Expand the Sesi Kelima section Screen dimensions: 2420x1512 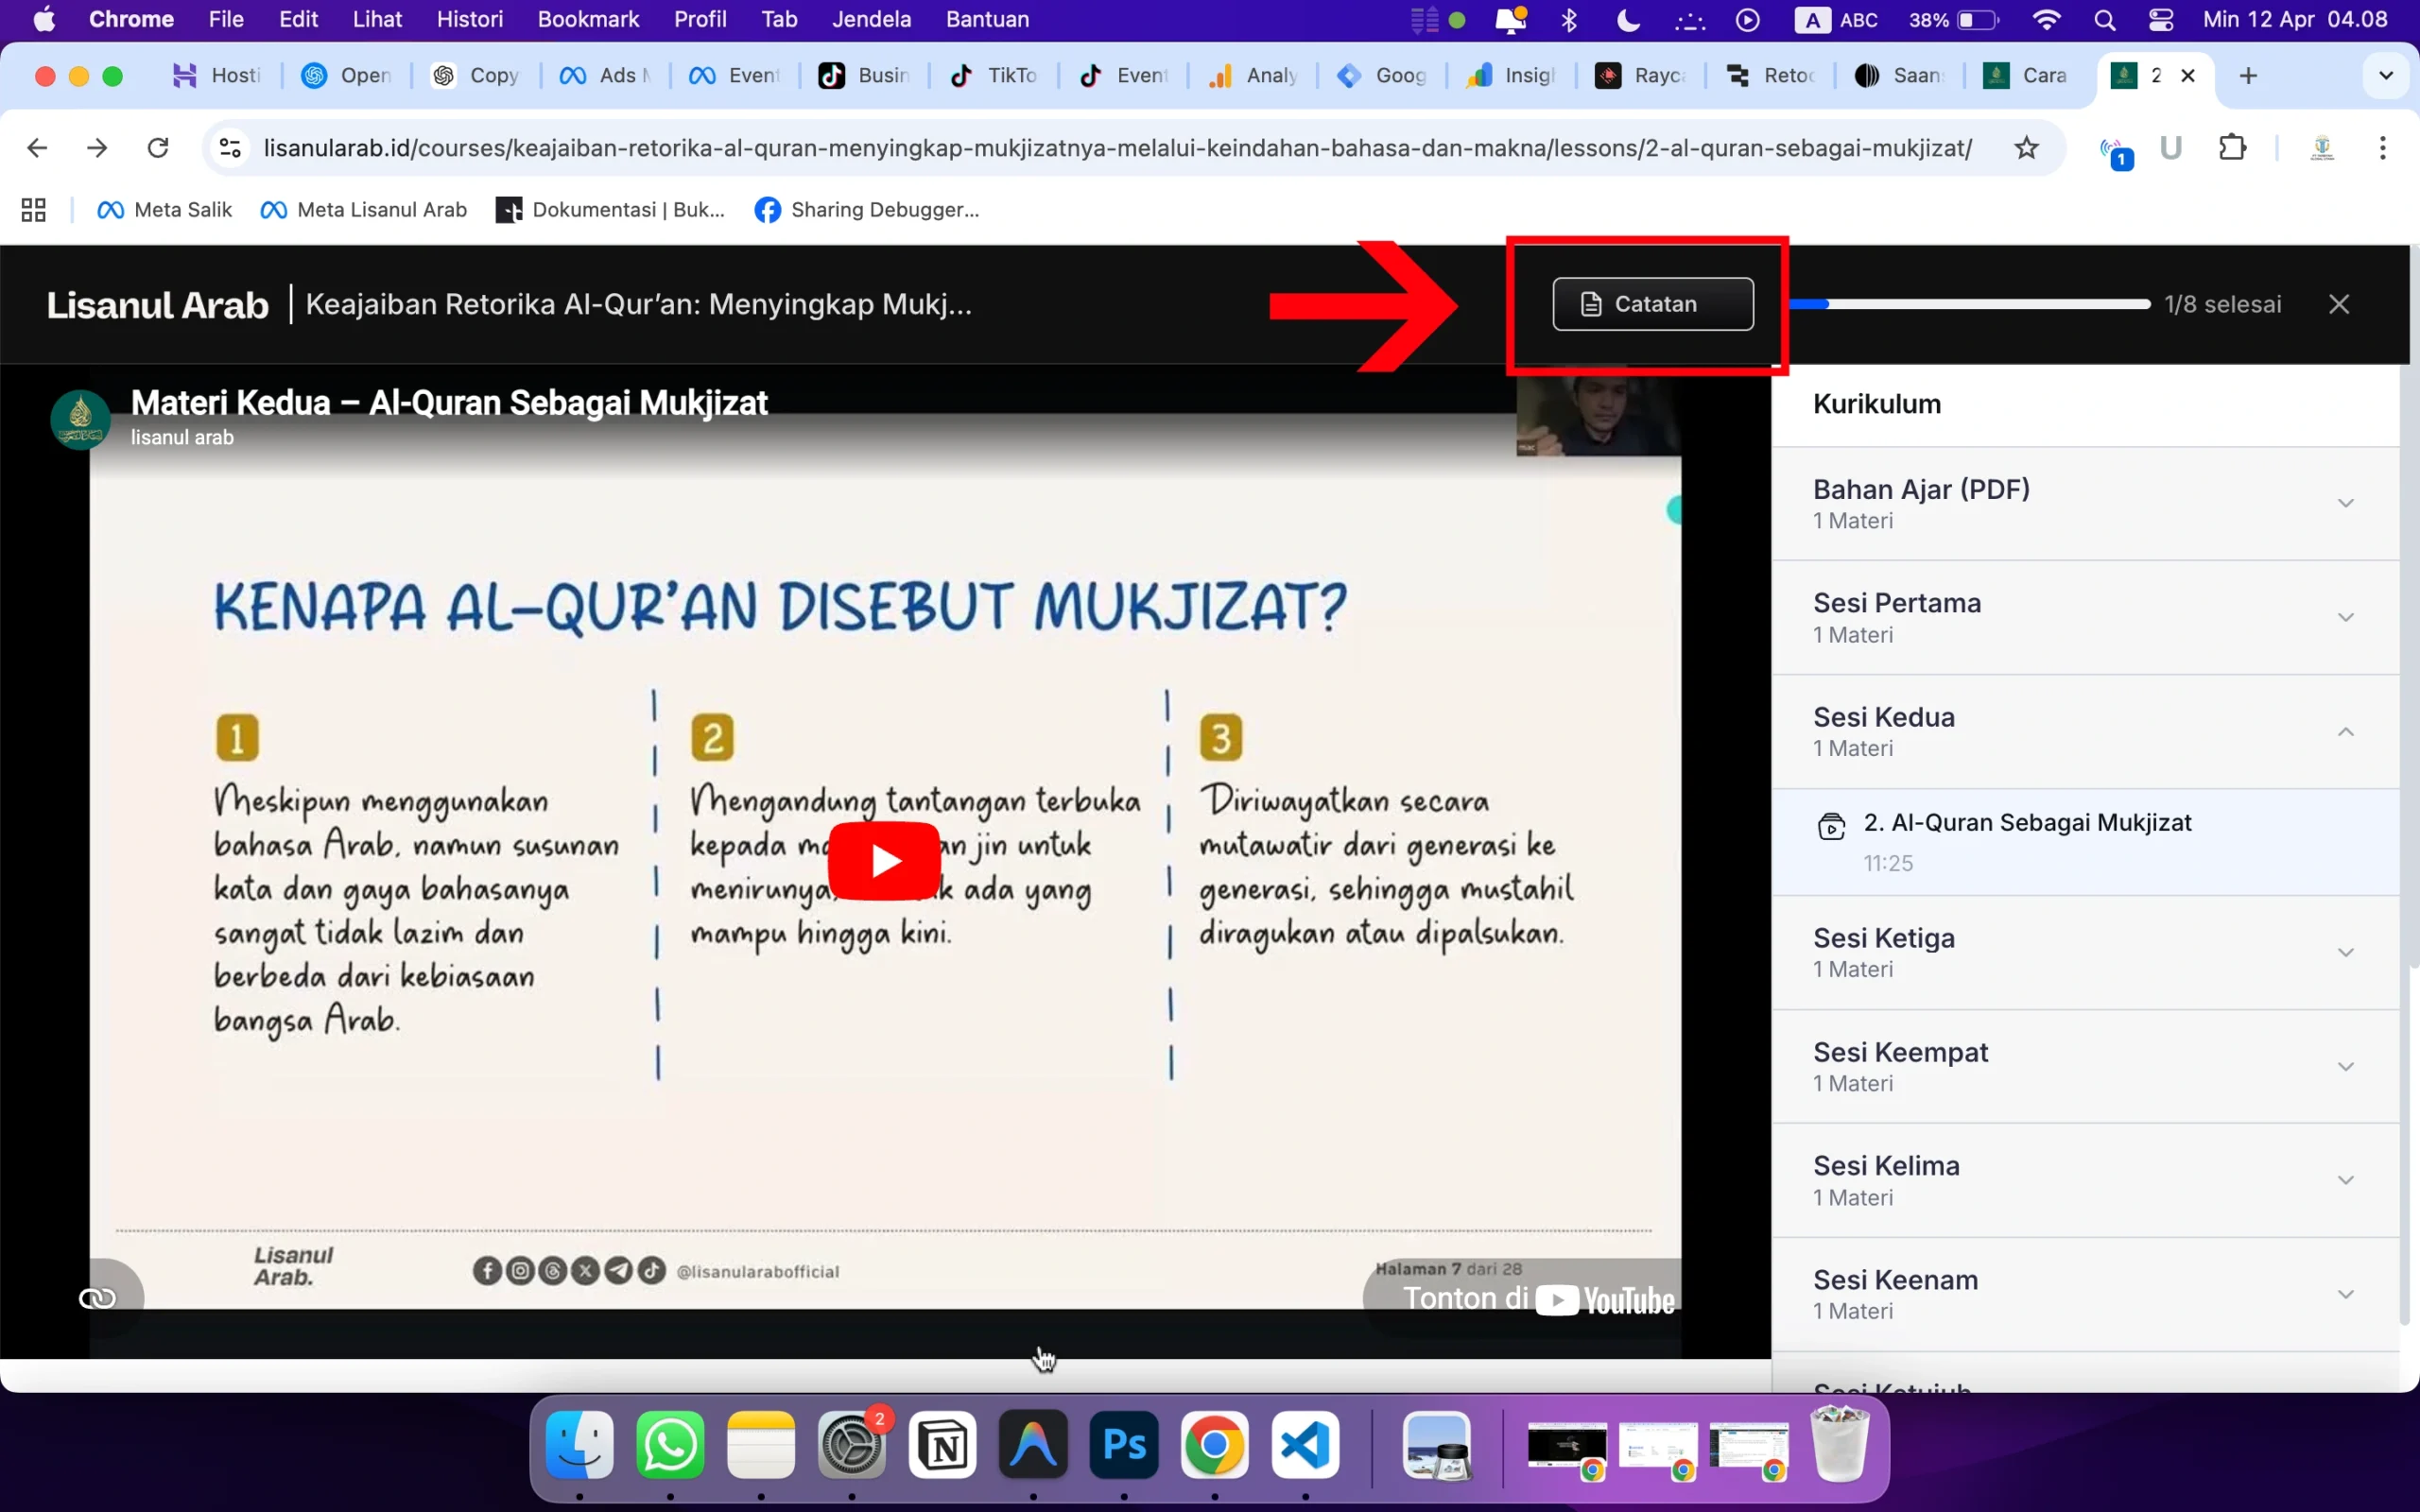click(2347, 1179)
